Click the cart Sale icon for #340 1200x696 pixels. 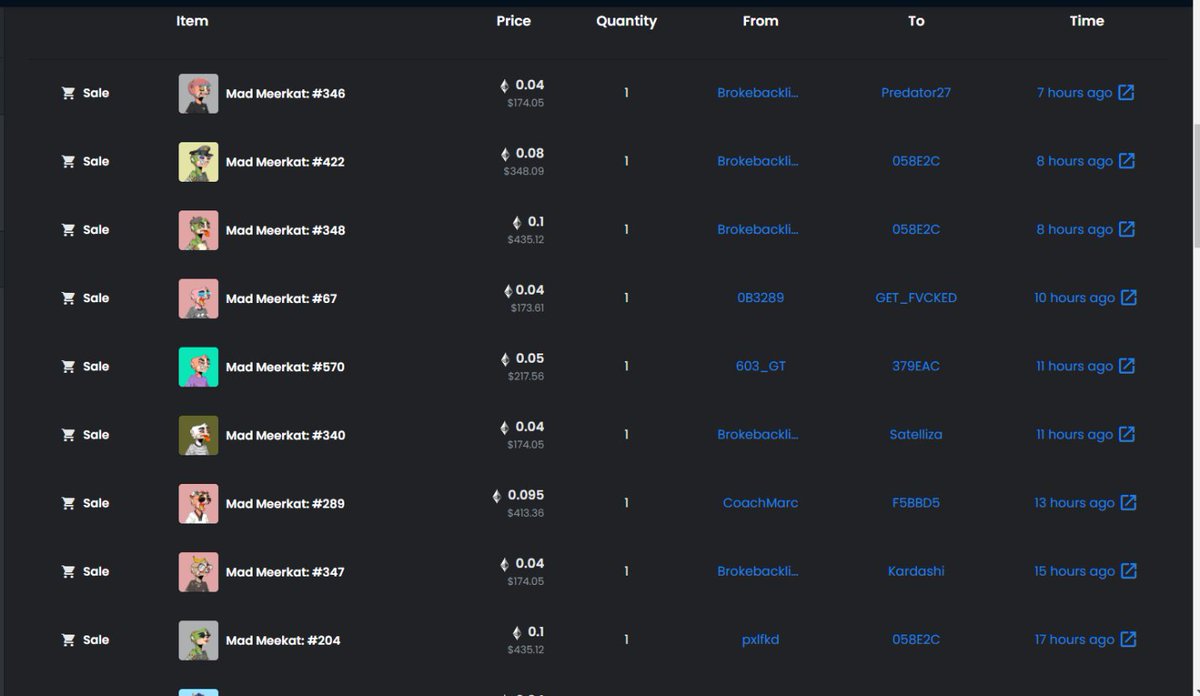68,434
